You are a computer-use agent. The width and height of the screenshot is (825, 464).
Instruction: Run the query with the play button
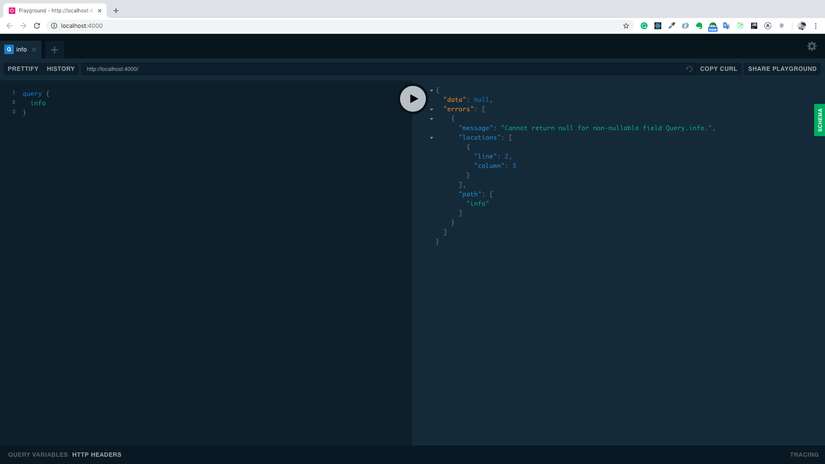click(413, 99)
